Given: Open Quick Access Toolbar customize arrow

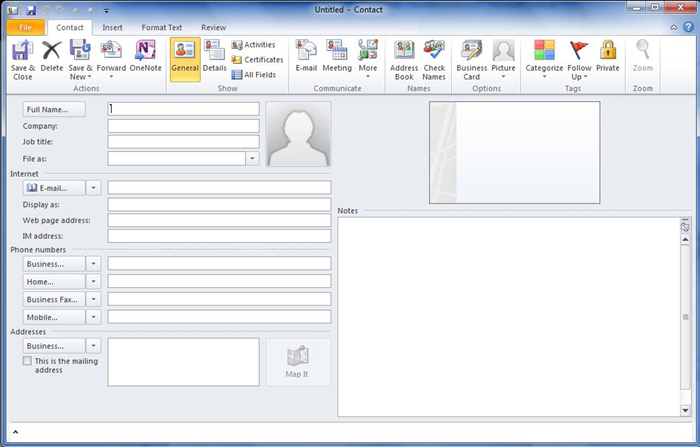Looking at the screenshot, I should click(106, 11).
